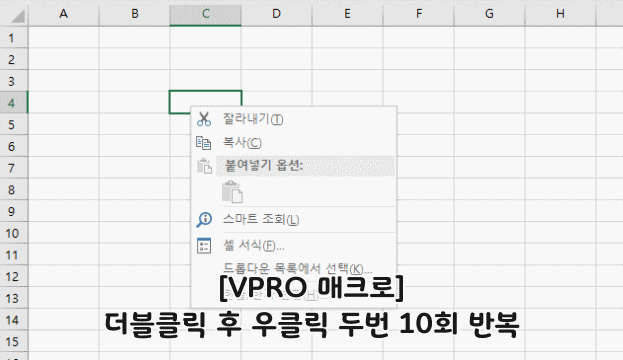Screen dimensions: 623x360
Task: Click cell E3
Action: click(347, 81)
